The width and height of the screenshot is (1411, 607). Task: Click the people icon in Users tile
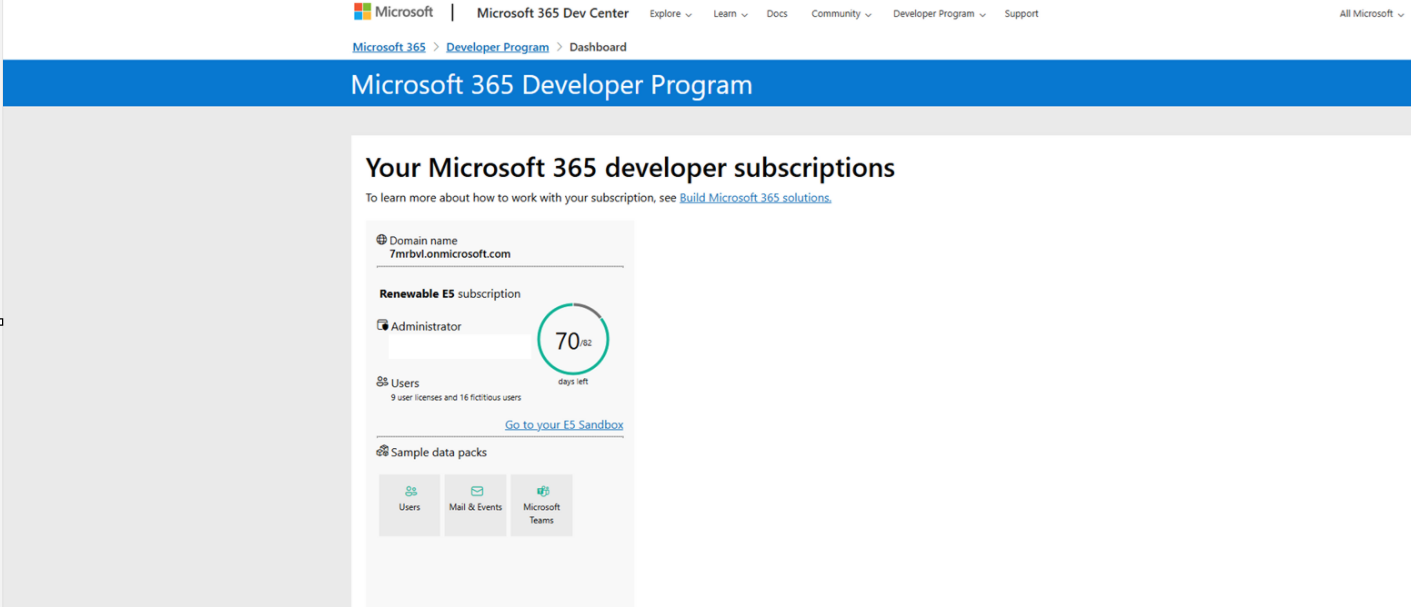(410, 491)
